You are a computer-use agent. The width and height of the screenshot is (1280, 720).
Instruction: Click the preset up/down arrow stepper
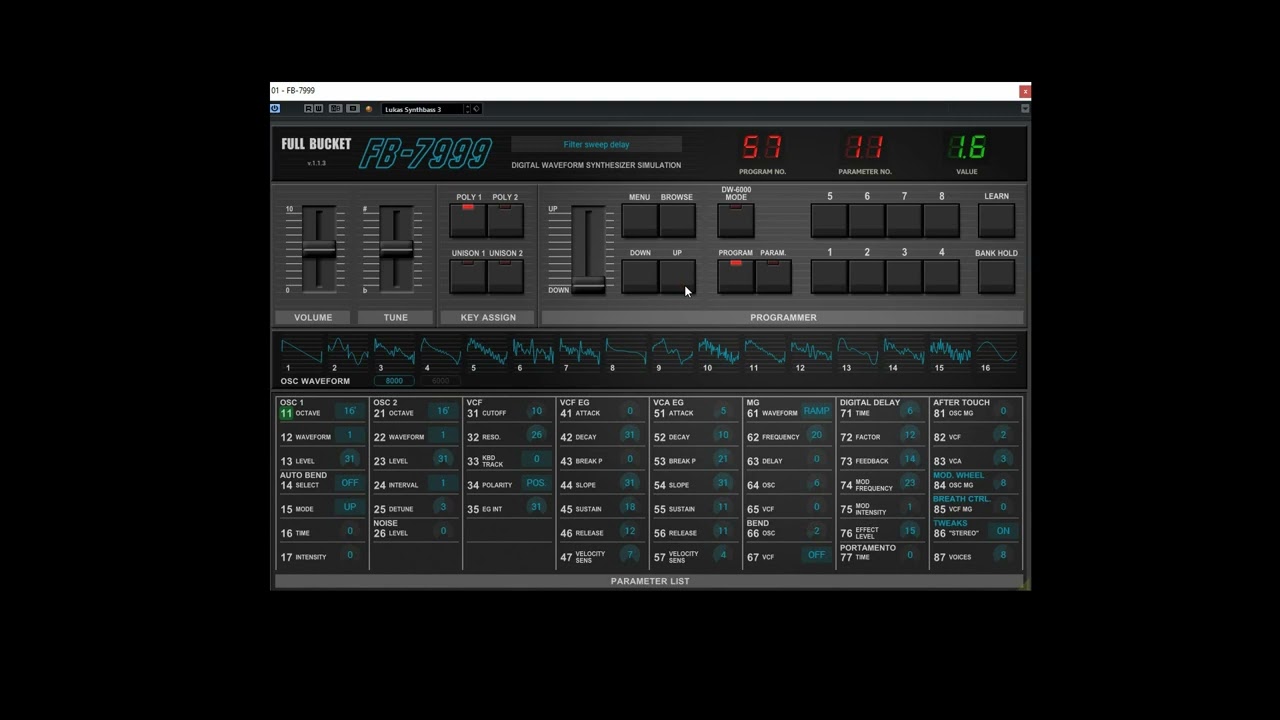467,108
